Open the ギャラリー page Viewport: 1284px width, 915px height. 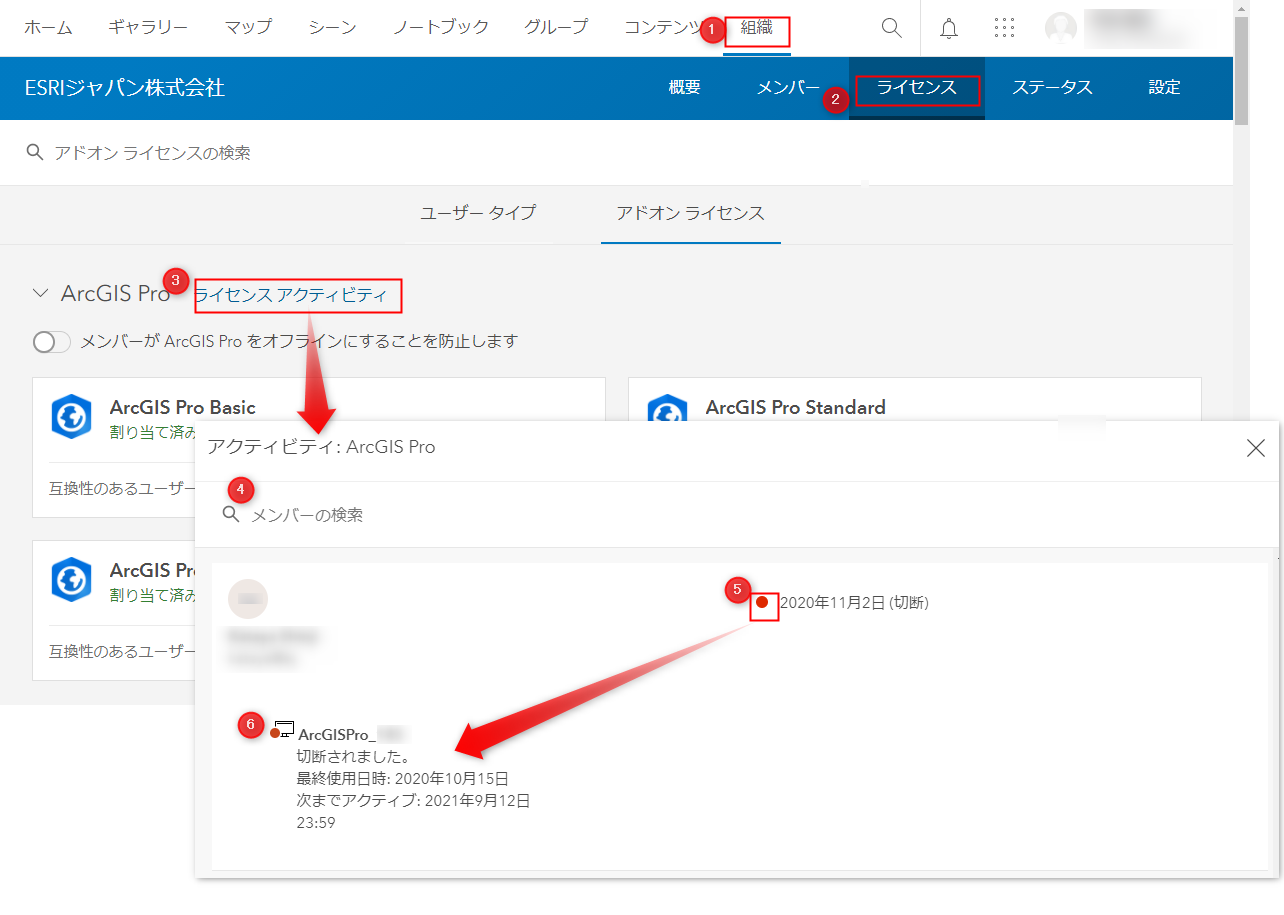pos(148,27)
